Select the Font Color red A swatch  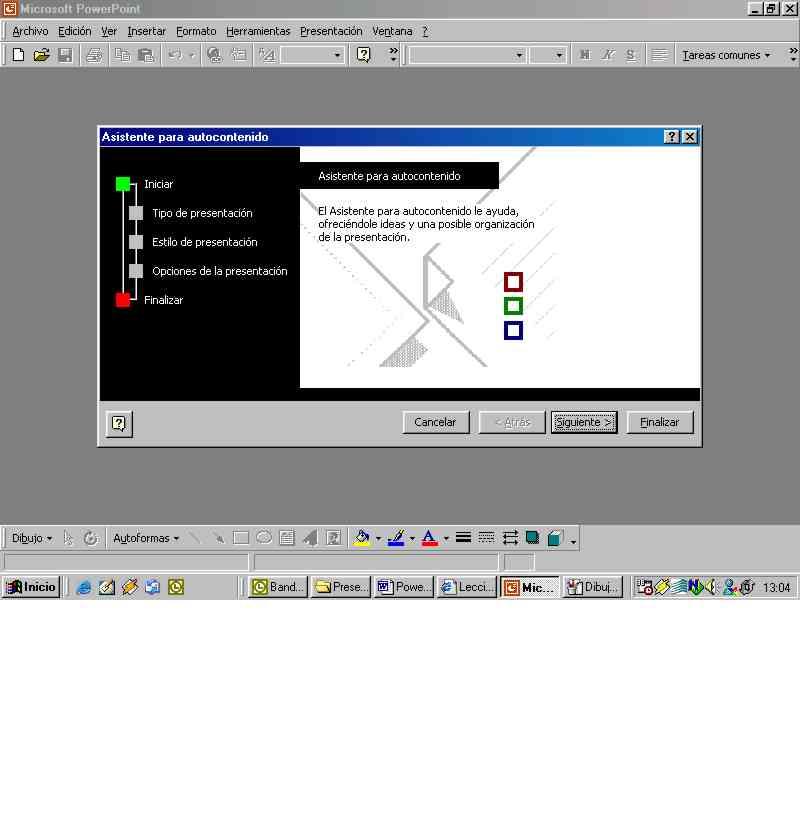coord(429,538)
